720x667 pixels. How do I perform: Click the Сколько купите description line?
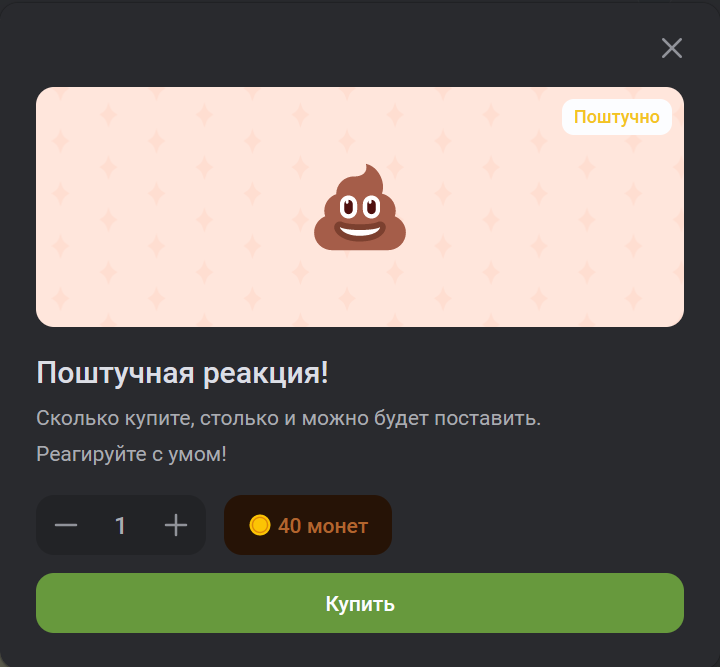(288, 418)
